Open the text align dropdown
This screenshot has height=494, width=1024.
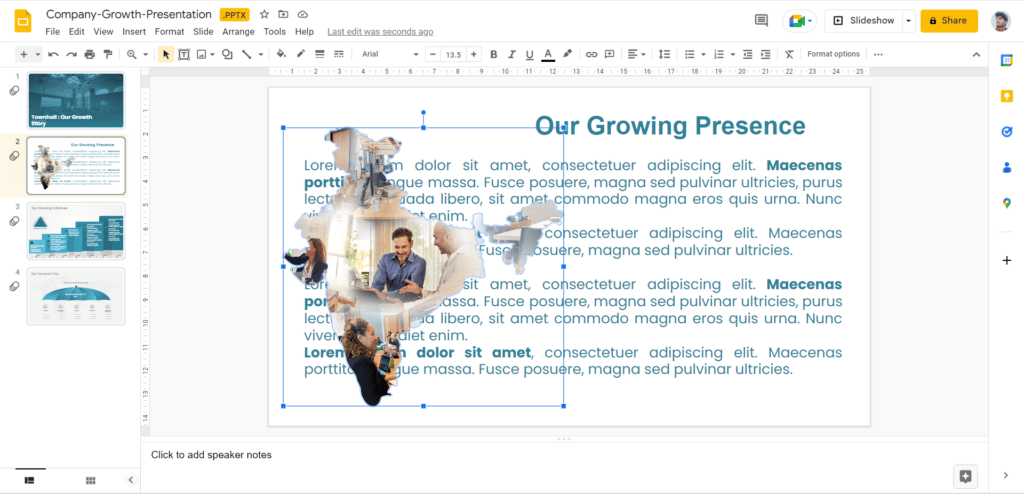coord(636,54)
